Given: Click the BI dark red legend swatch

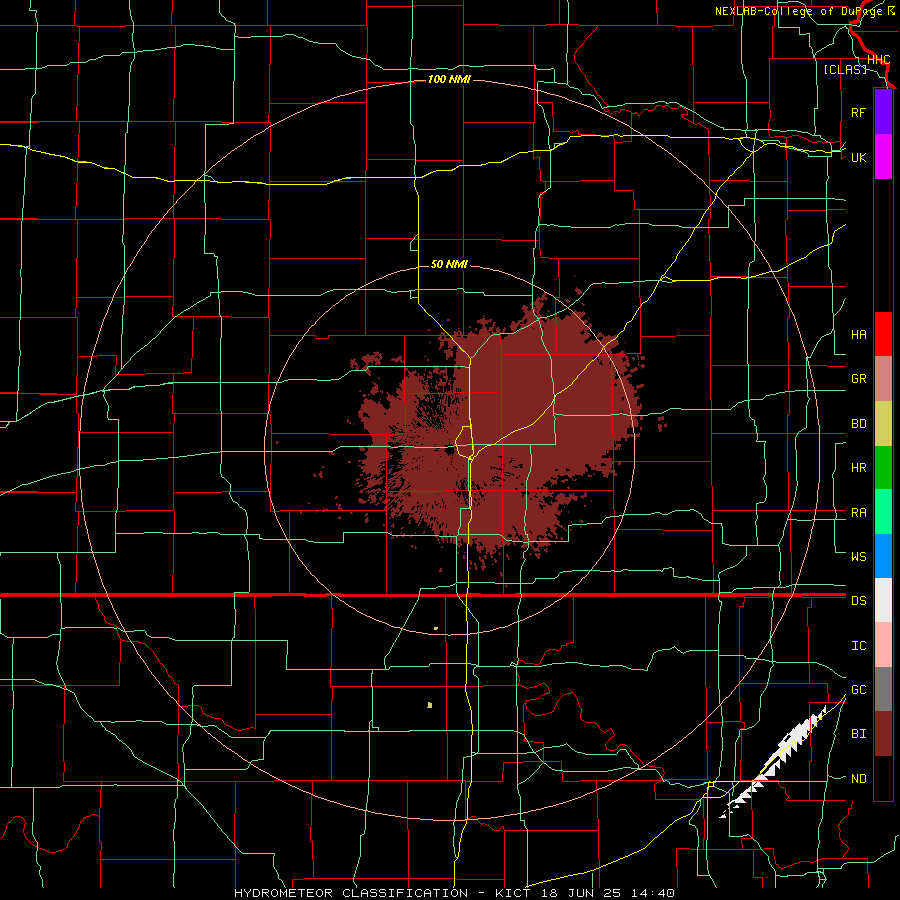Looking at the screenshot, I should (x=883, y=734).
